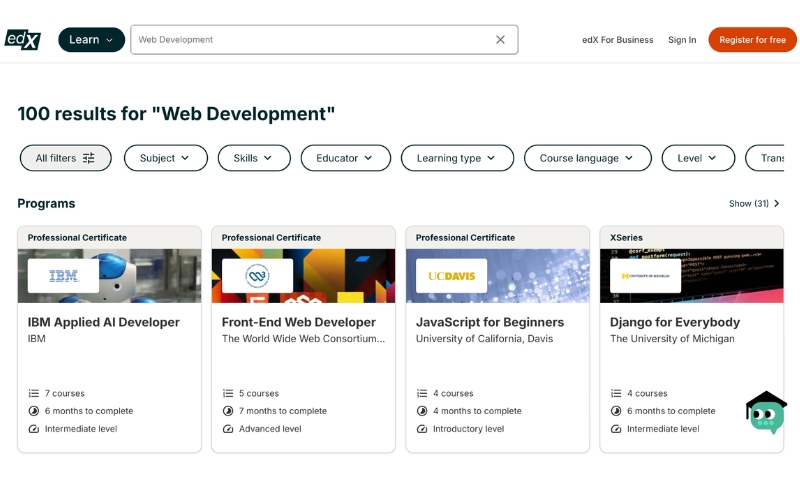
Task: Click the Web Development search field
Action: tap(324, 40)
